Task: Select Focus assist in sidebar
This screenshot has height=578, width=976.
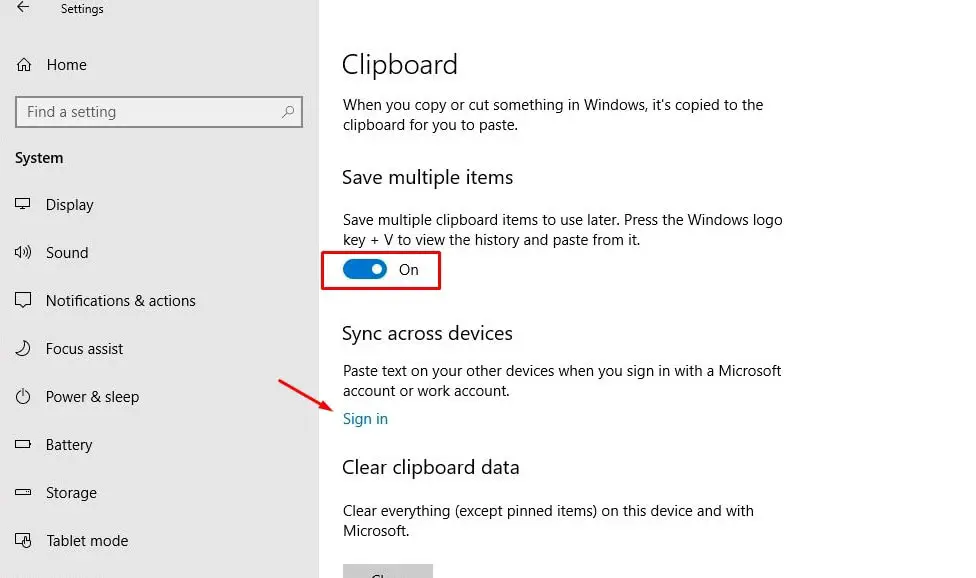Action: (85, 349)
